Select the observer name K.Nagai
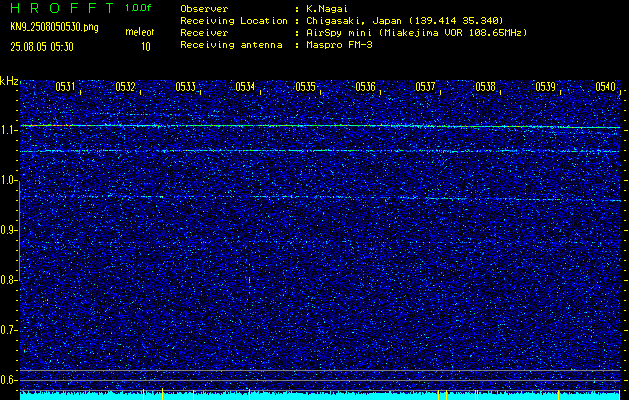The image size is (629, 400). 327,9
